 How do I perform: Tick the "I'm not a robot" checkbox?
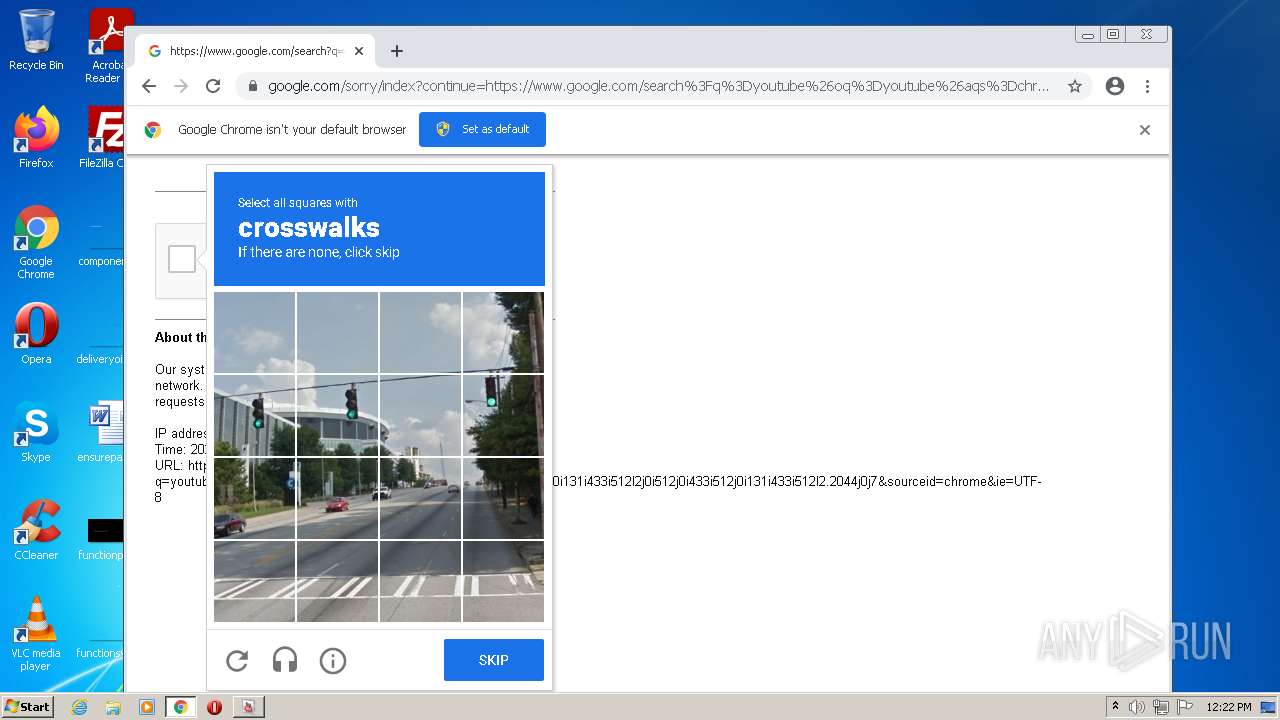[182, 259]
